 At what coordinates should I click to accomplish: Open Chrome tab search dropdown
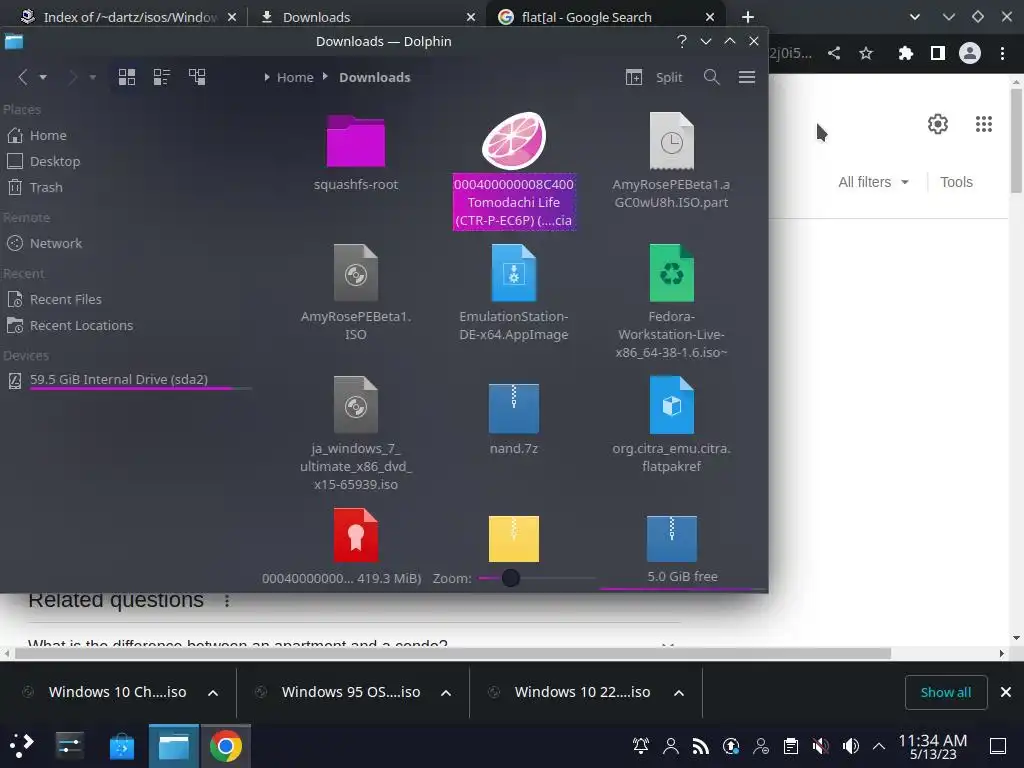click(915, 17)
